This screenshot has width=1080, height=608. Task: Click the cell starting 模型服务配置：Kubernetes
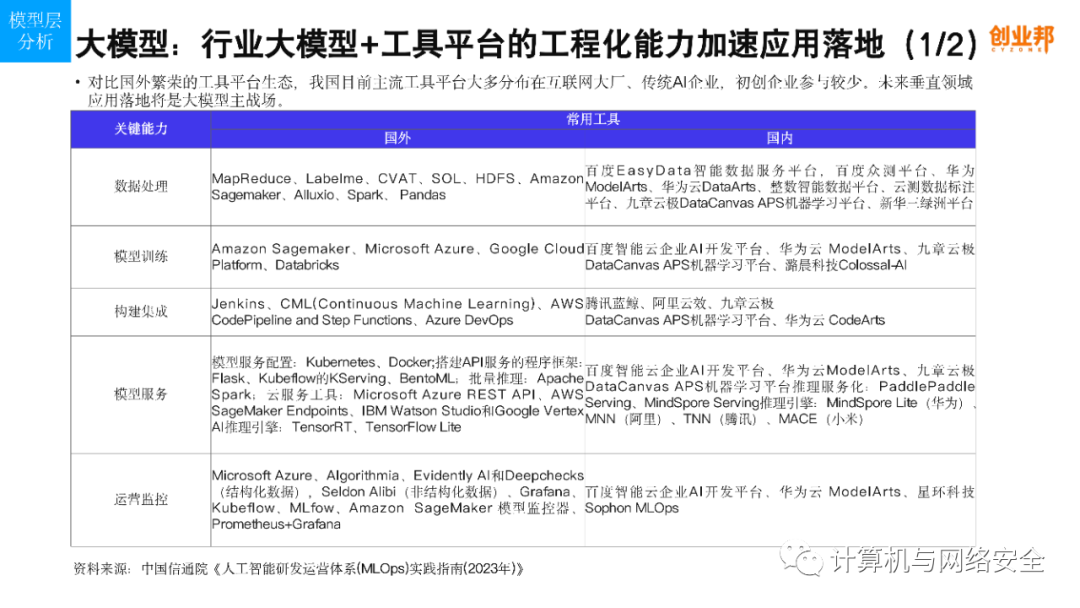tap(397, 395)
